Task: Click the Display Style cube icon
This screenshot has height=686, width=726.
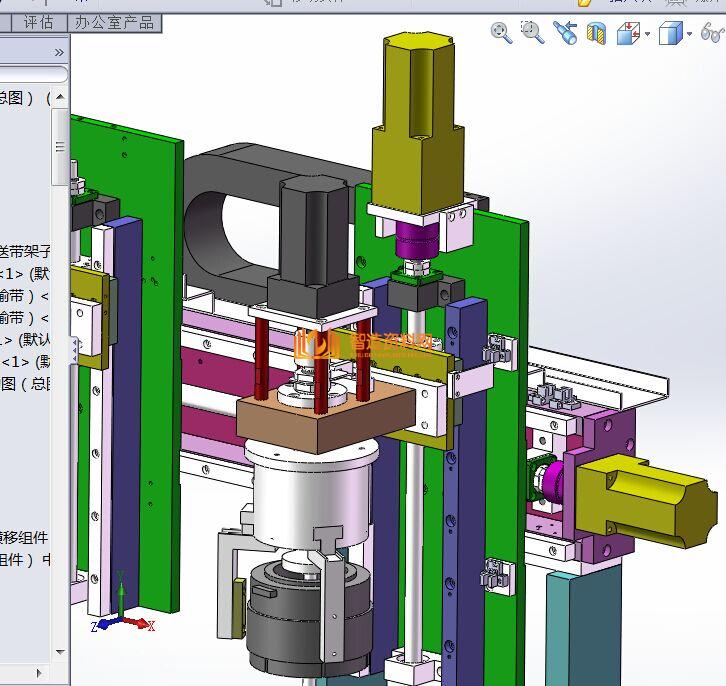Action: [669, 34]
